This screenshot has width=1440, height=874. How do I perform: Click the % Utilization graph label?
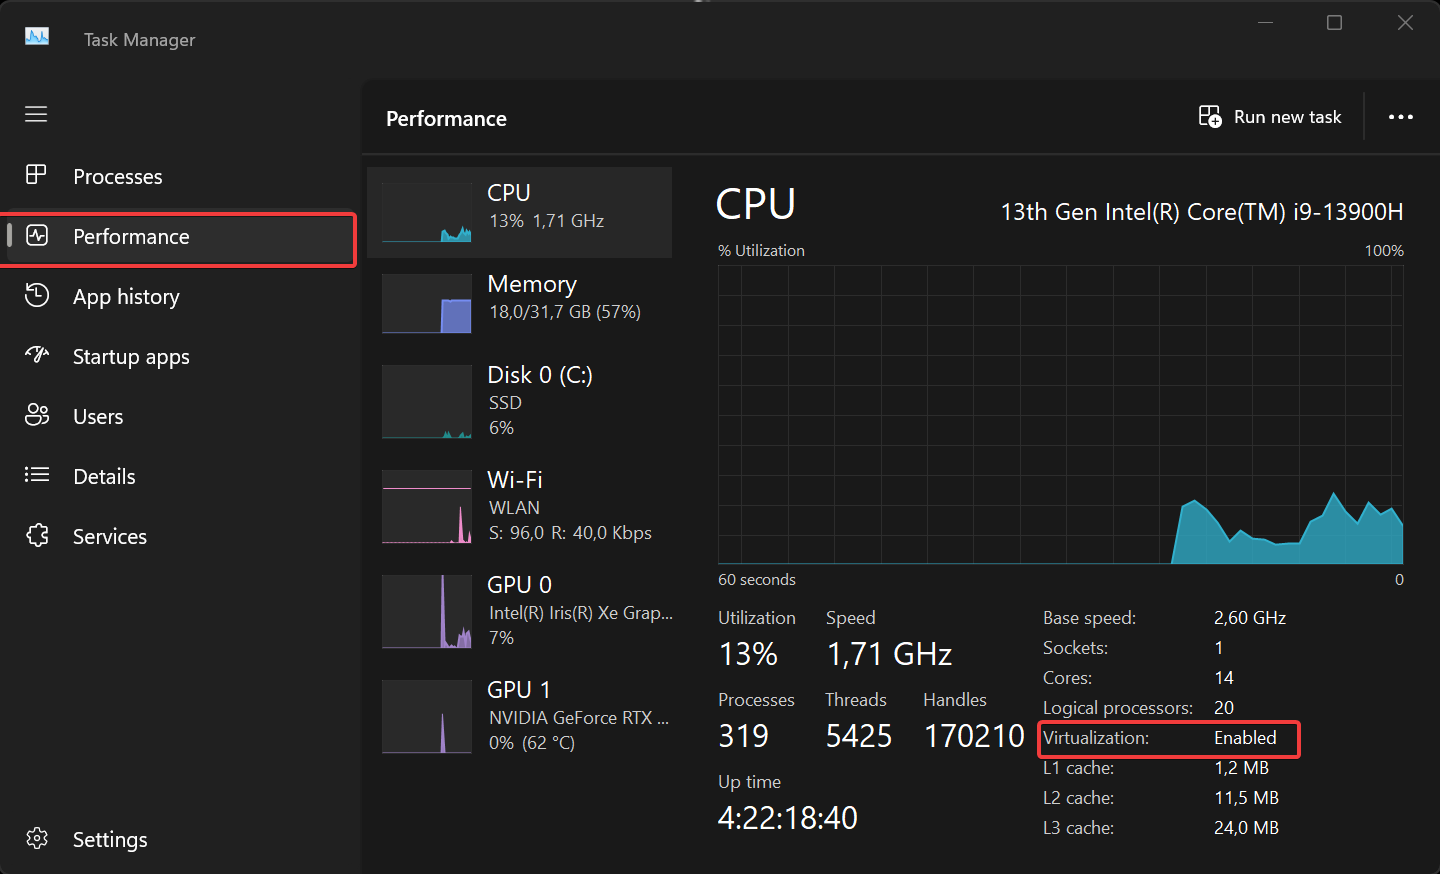click(761, 251)
